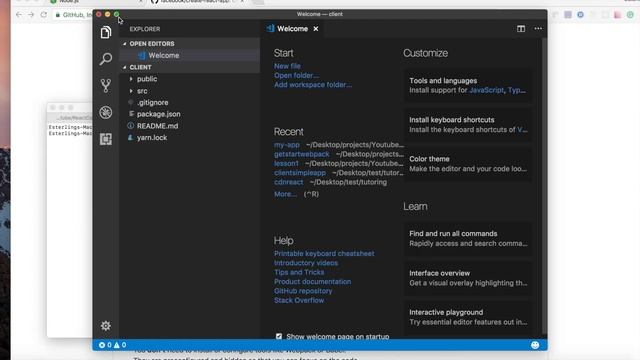Click the New file link
640x360 pixels.
[x=287, y=66]
